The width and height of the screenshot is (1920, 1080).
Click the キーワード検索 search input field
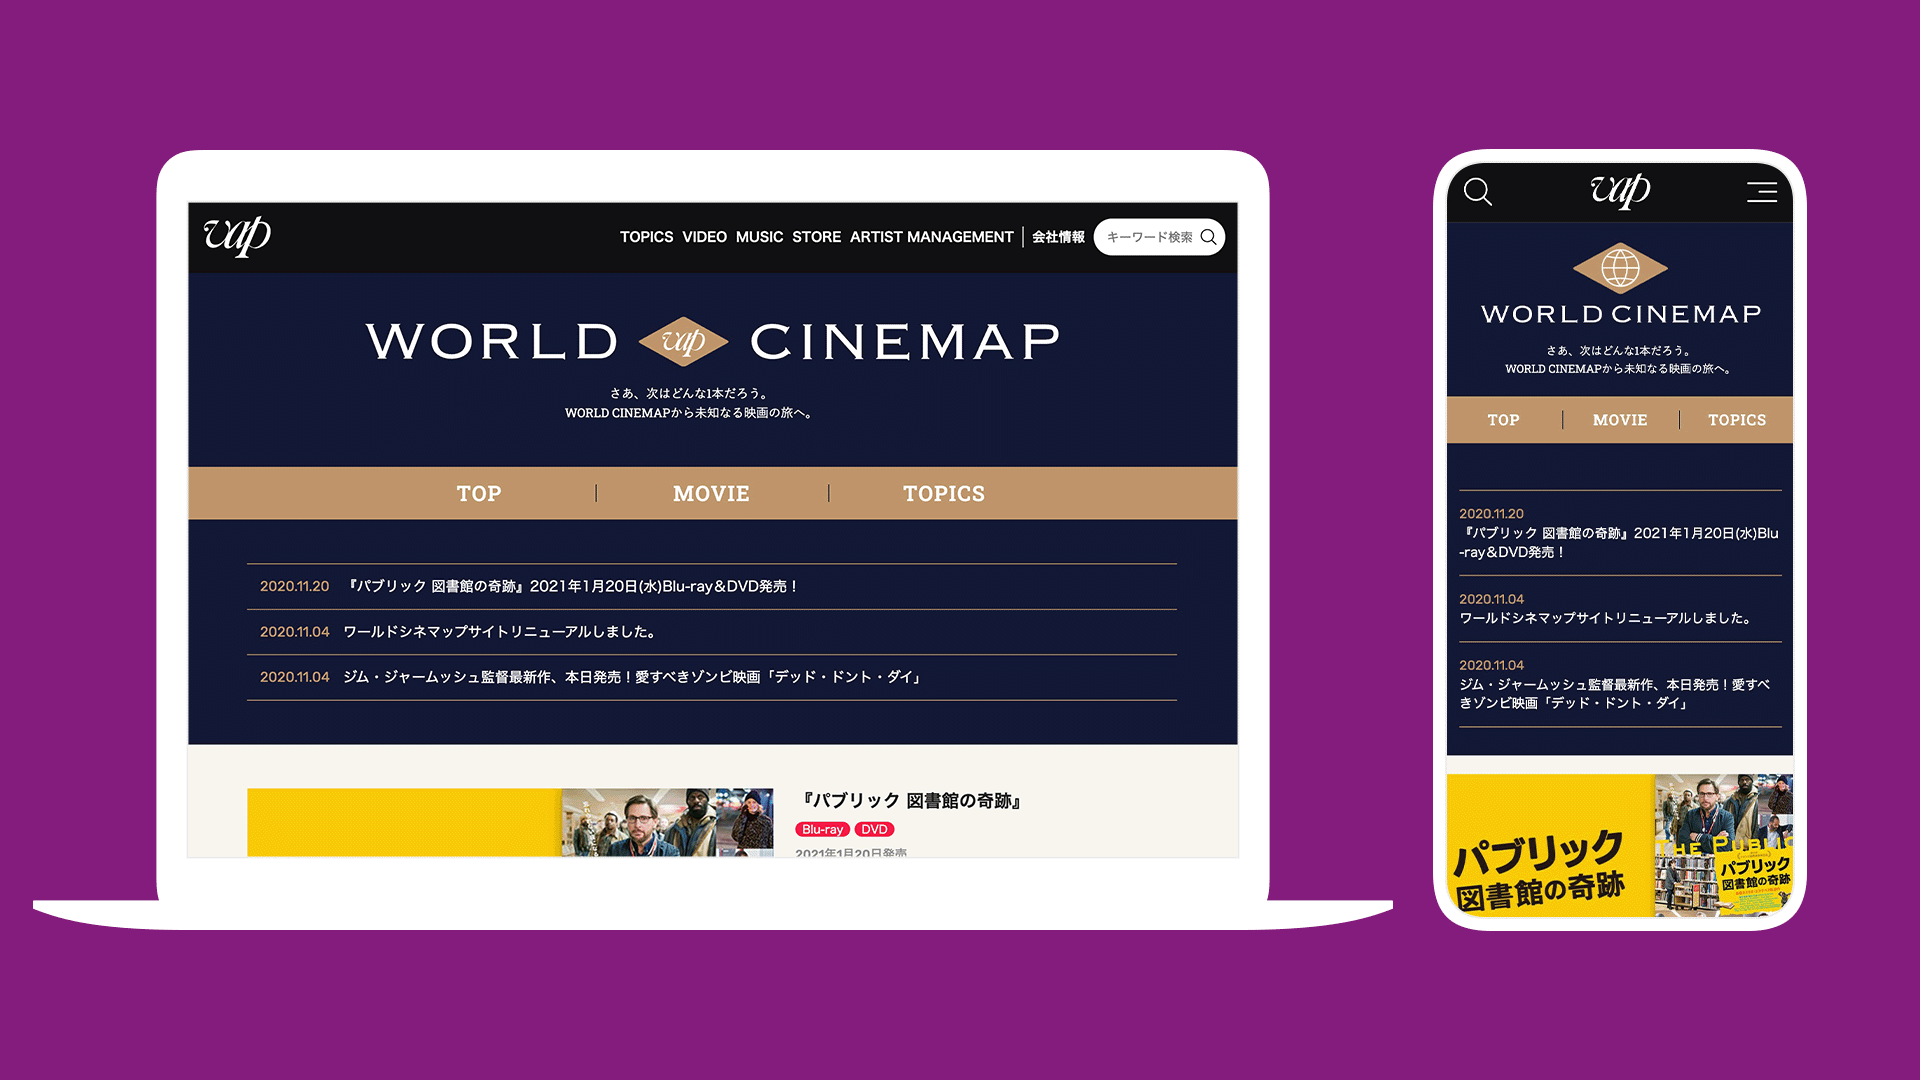click(x=1159, y=237)
